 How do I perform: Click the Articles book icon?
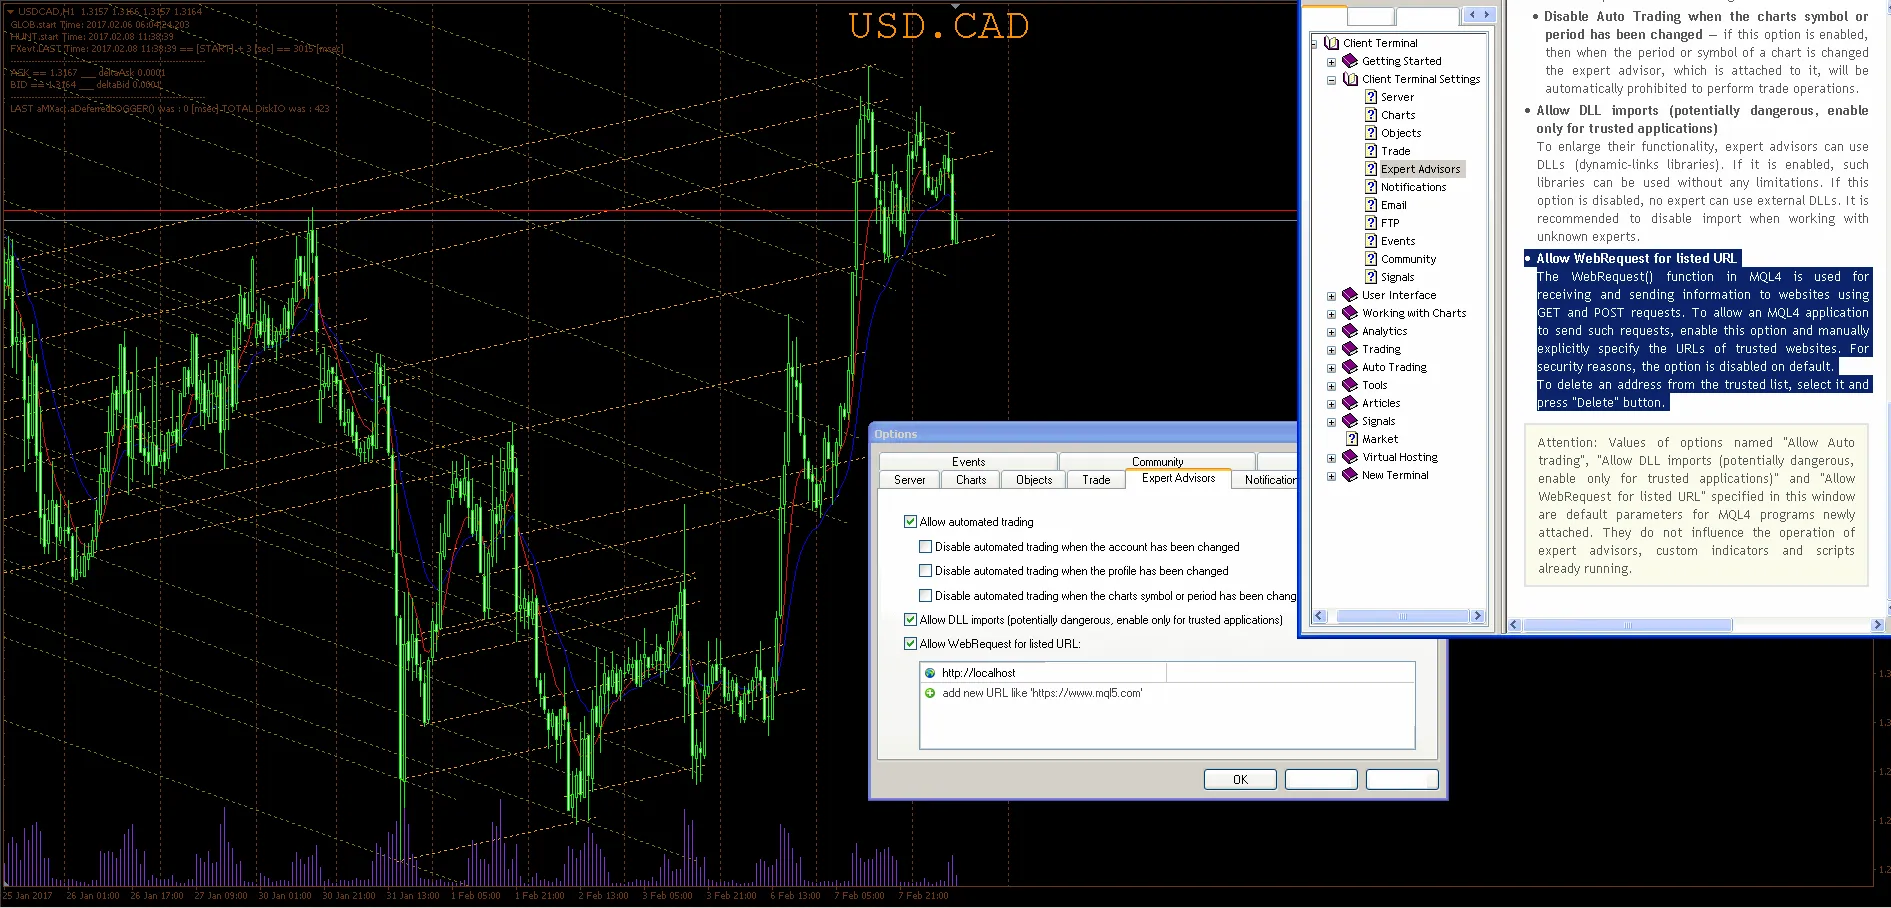(x=1350, y=403)
